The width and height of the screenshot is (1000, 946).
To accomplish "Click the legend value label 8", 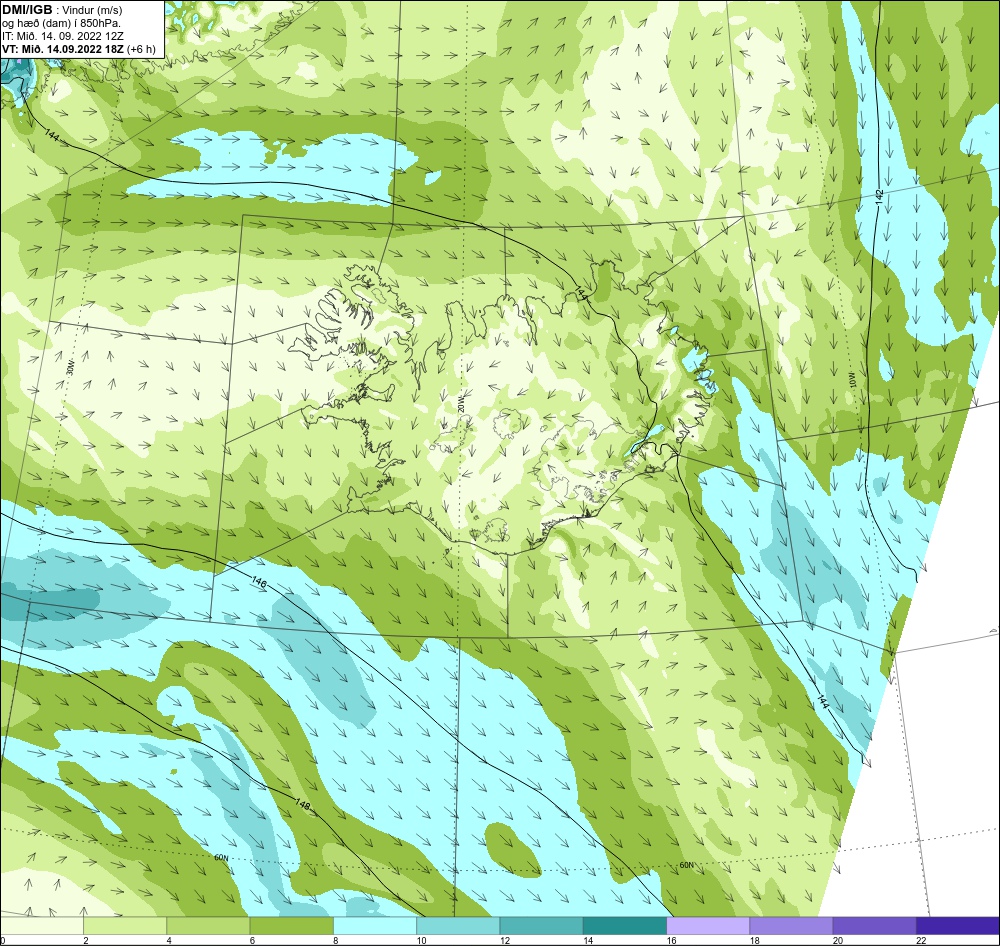I will 335,940.
